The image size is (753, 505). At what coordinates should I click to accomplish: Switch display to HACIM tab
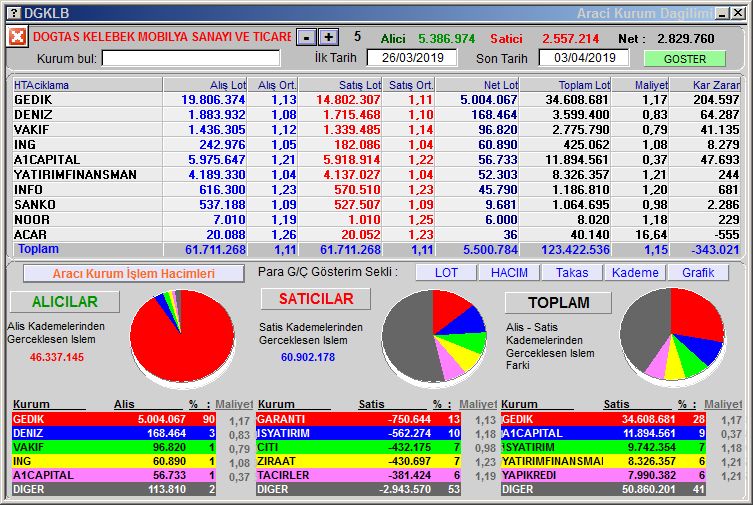pos(509,273)
